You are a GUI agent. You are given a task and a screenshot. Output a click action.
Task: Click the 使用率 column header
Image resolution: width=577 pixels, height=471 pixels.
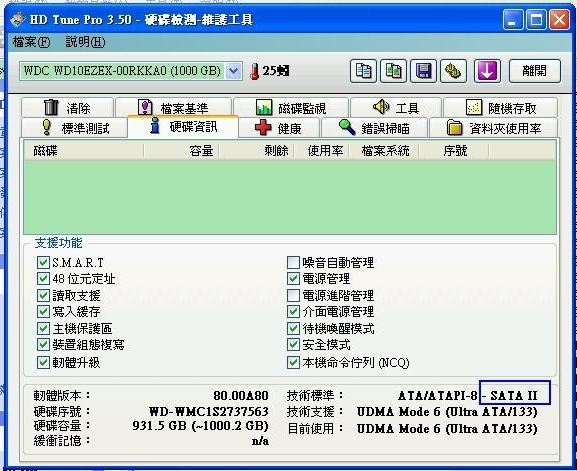[x=322, y=150]
